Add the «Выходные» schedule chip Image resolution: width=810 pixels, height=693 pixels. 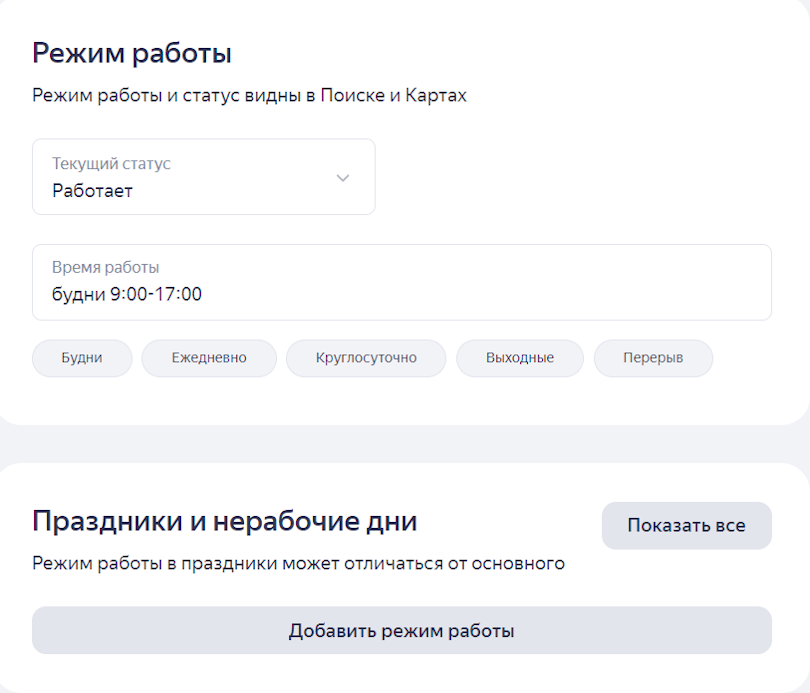(x=519, y=358)
